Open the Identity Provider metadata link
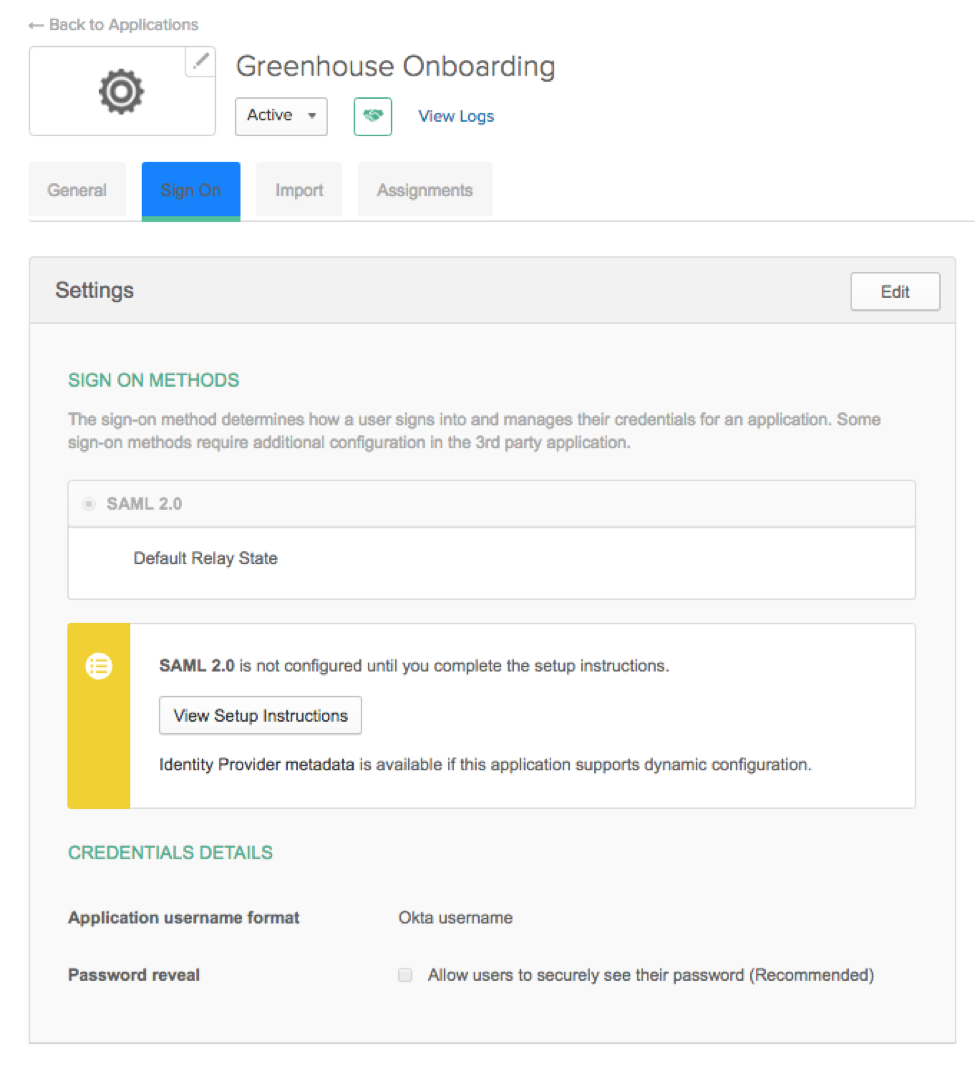975x1071 pixels. 257,764
